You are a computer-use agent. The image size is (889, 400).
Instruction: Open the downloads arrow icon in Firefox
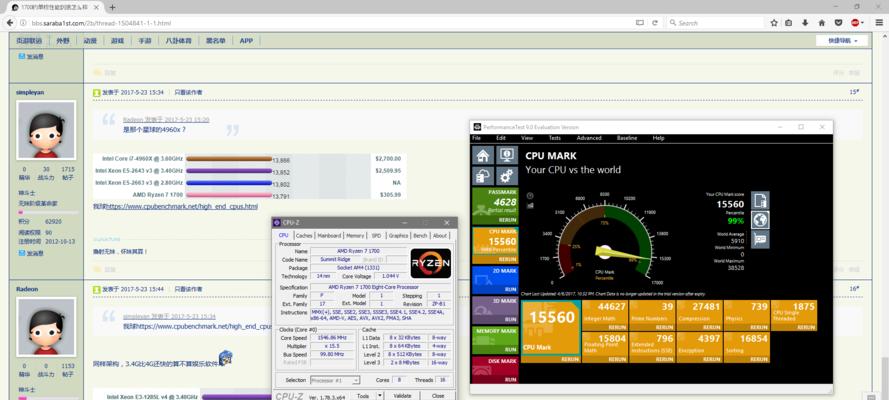pos(805,23)
